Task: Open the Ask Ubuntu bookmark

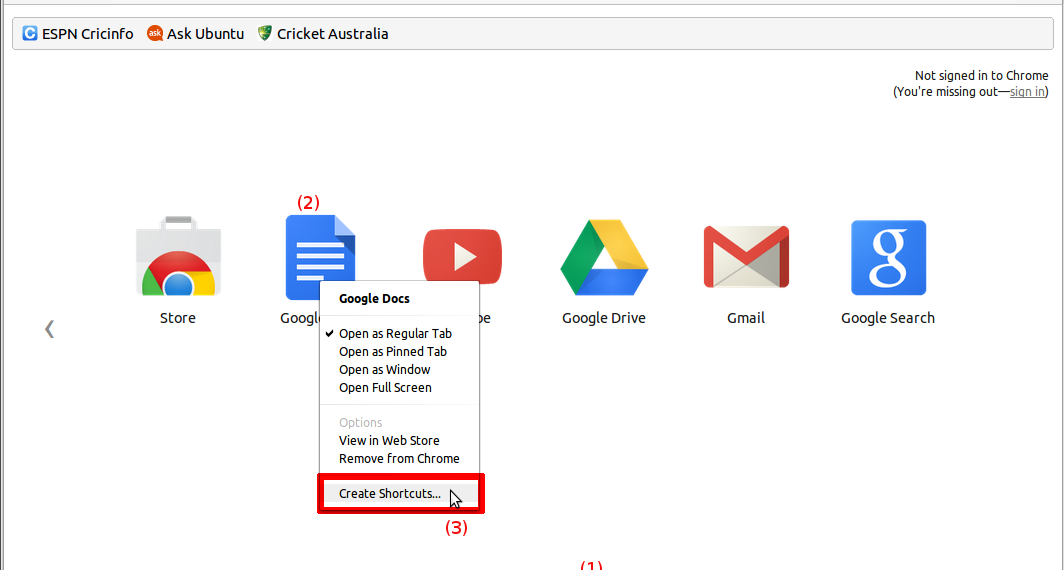Action: [195, 33]
